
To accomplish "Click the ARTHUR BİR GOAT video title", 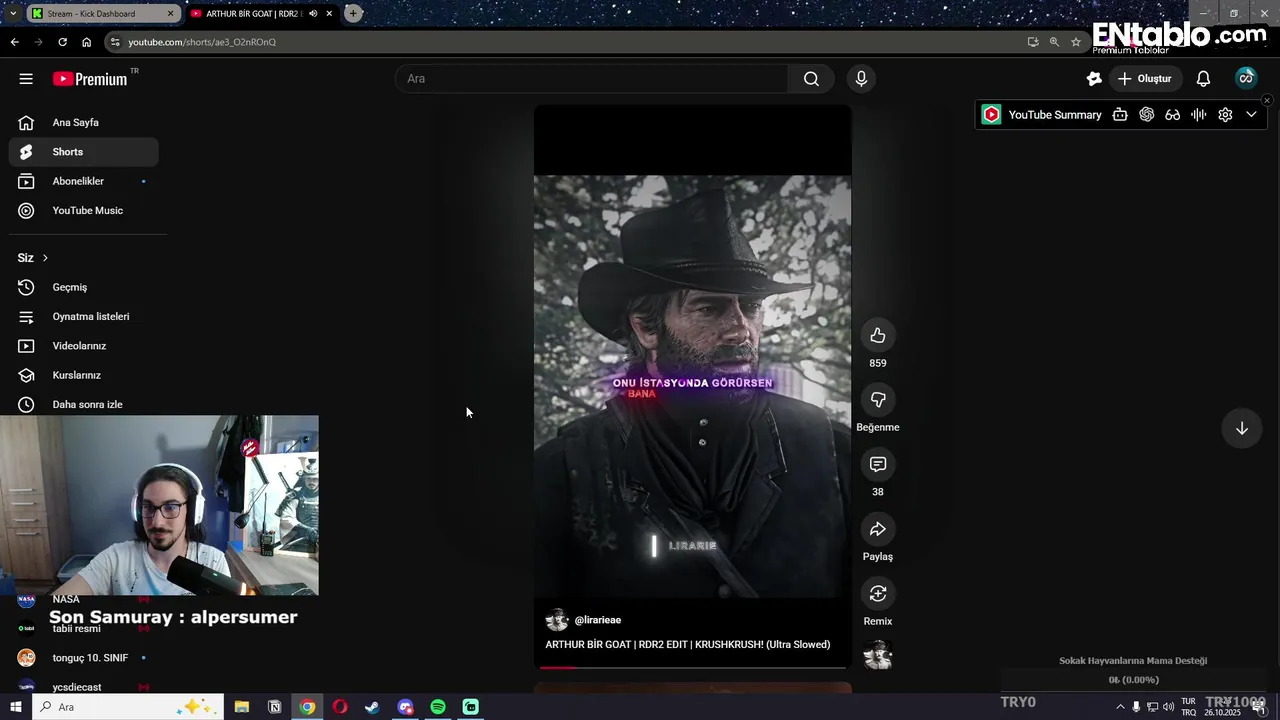I will click(x=688, y=645).
